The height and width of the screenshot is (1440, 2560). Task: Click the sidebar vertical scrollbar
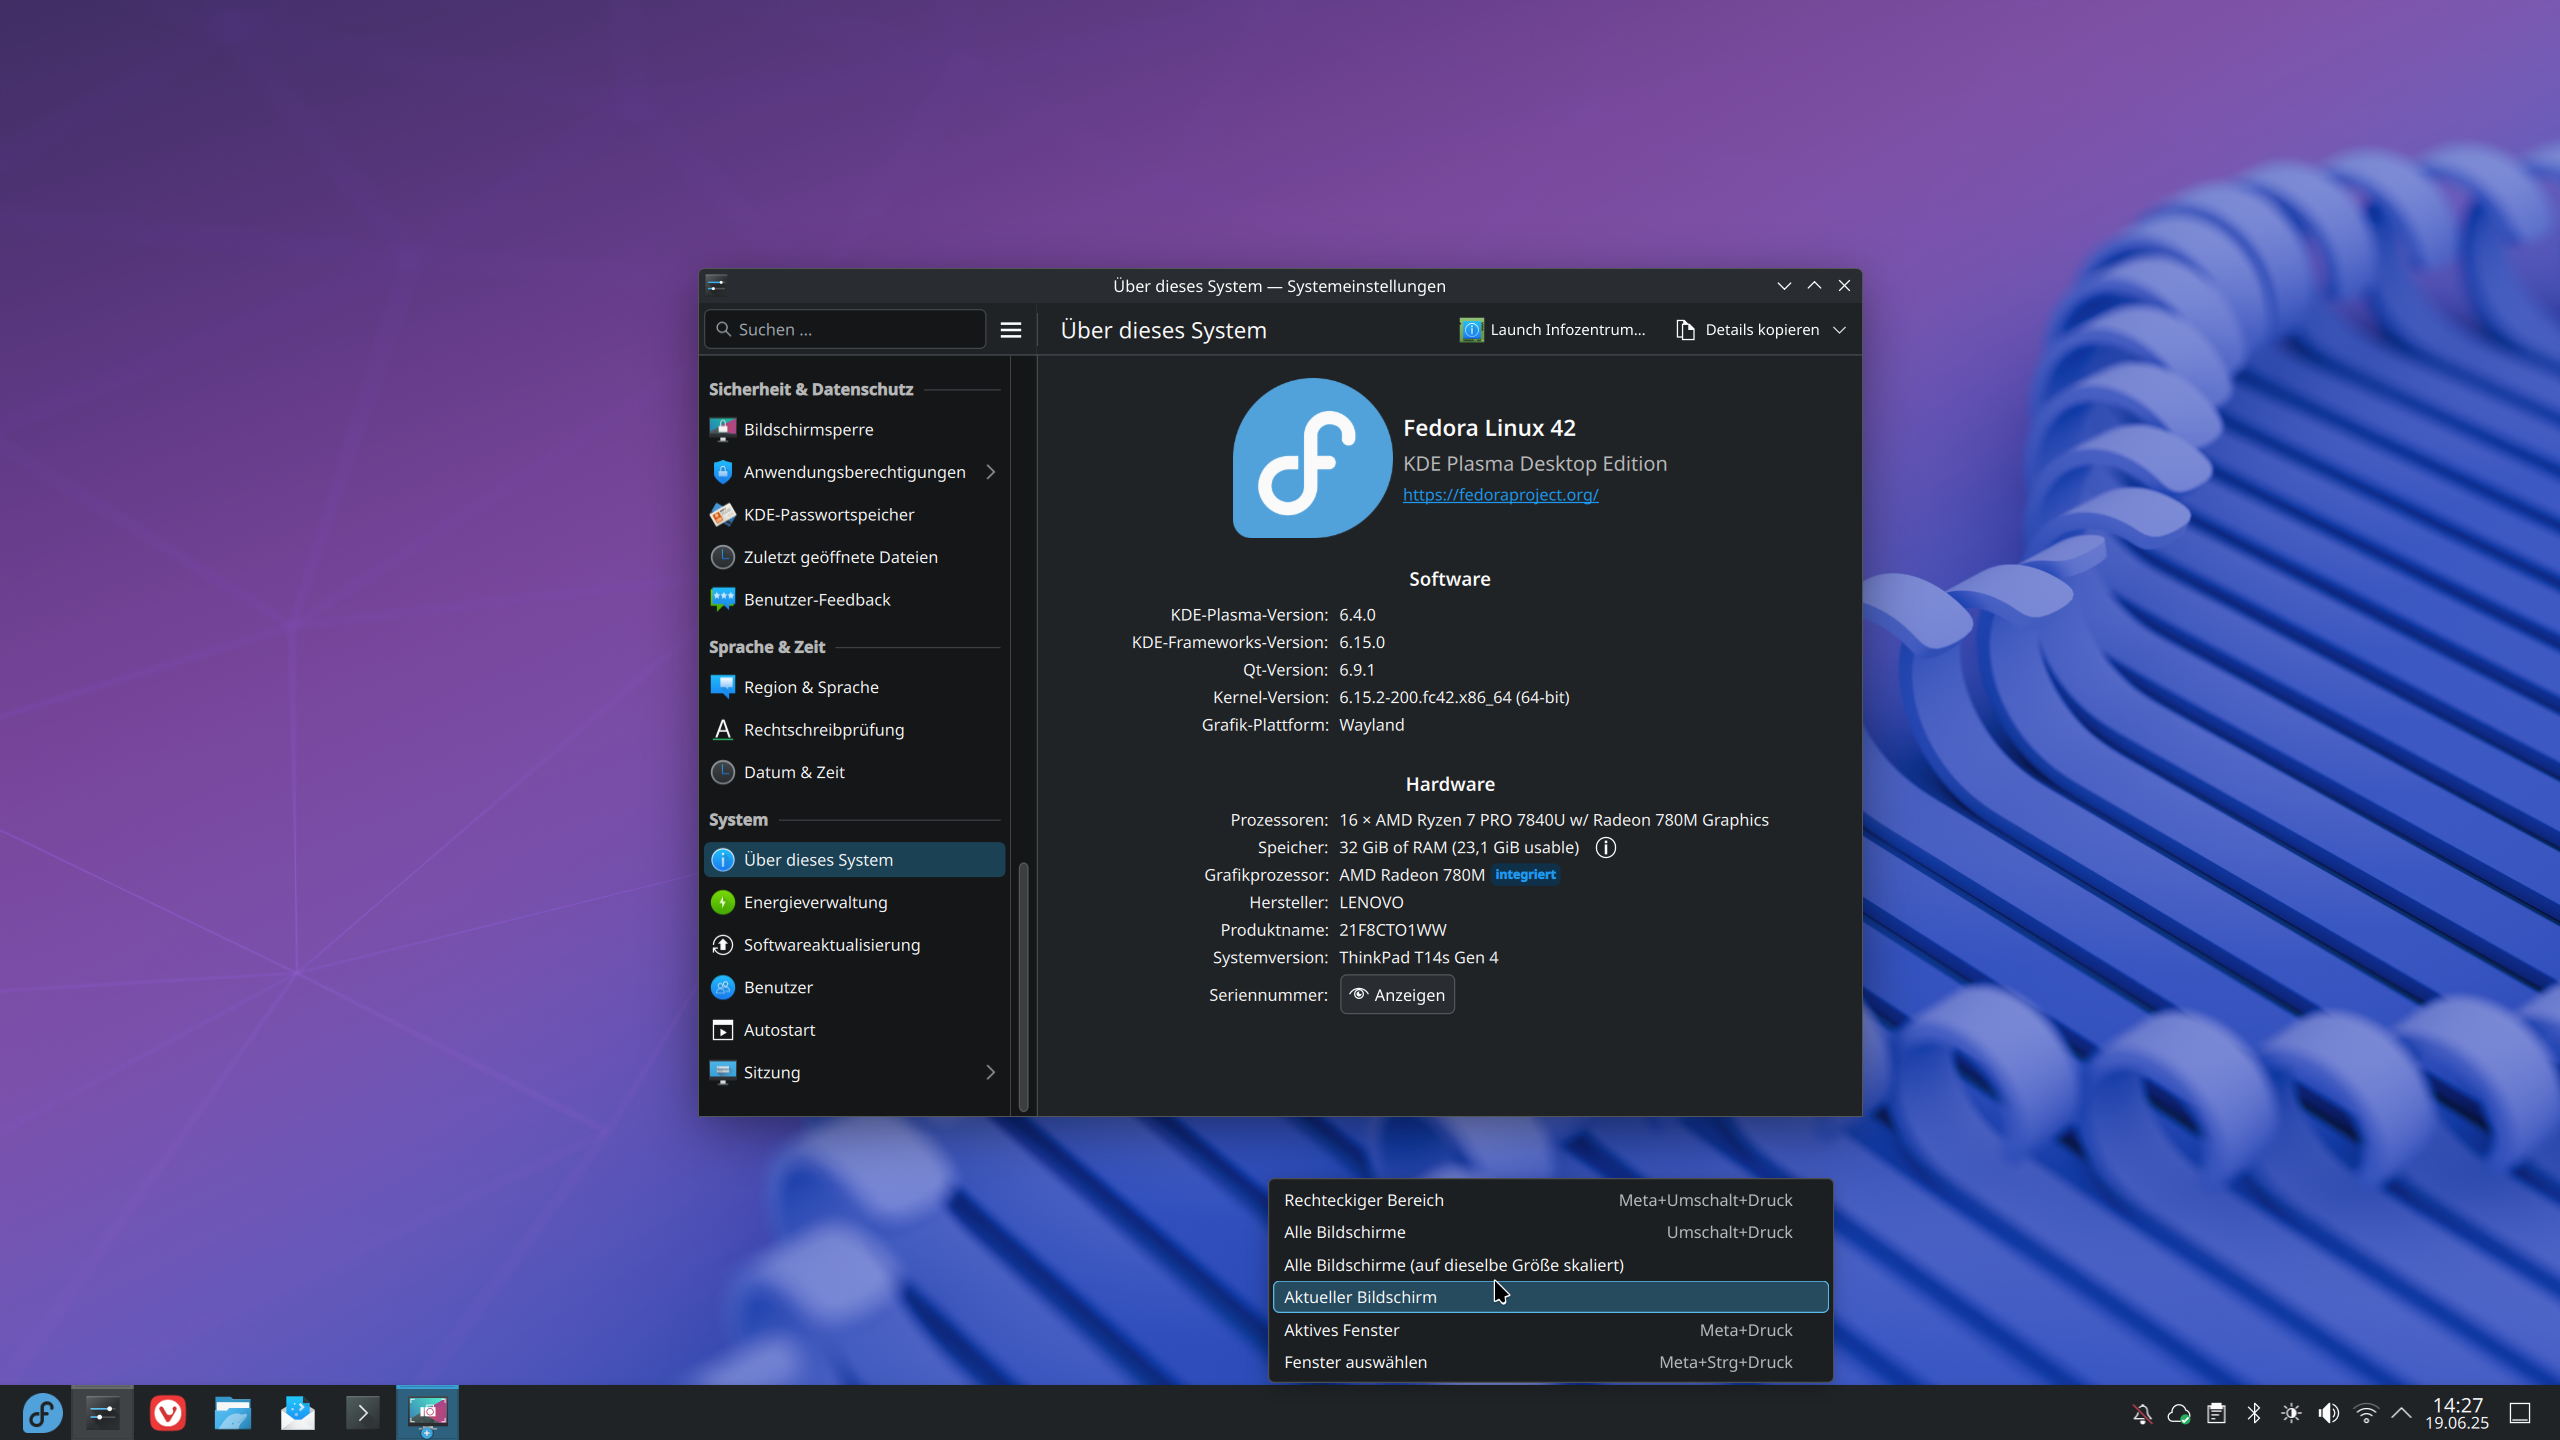[1023, 985]
